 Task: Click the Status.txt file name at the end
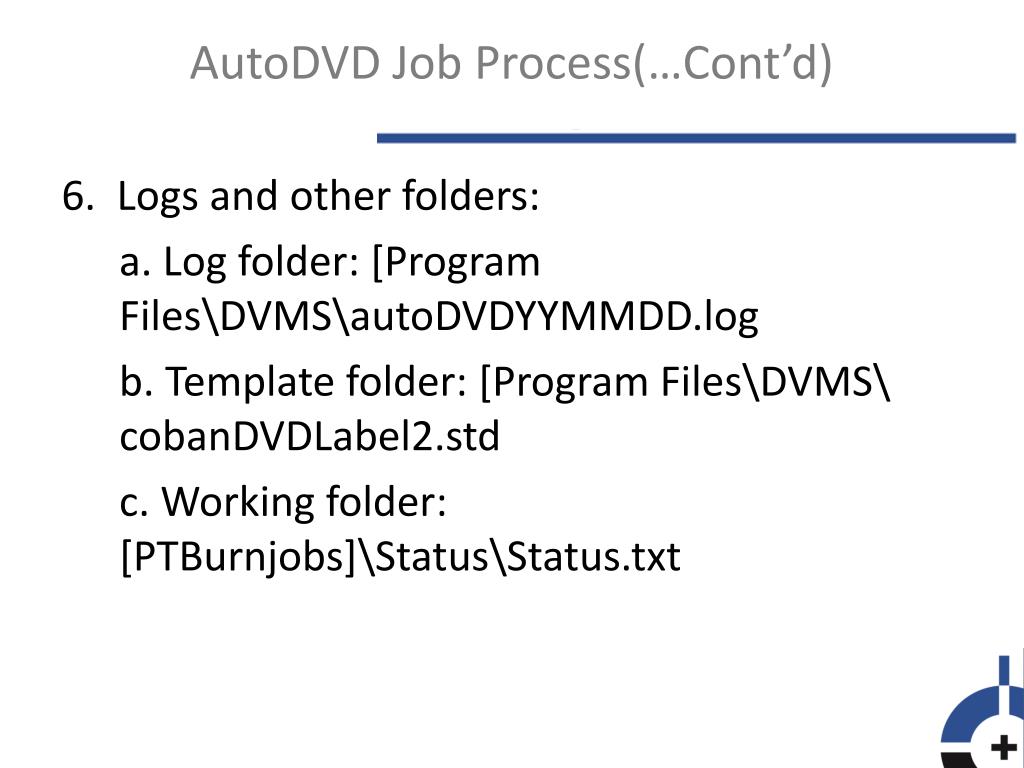[594, 556]
